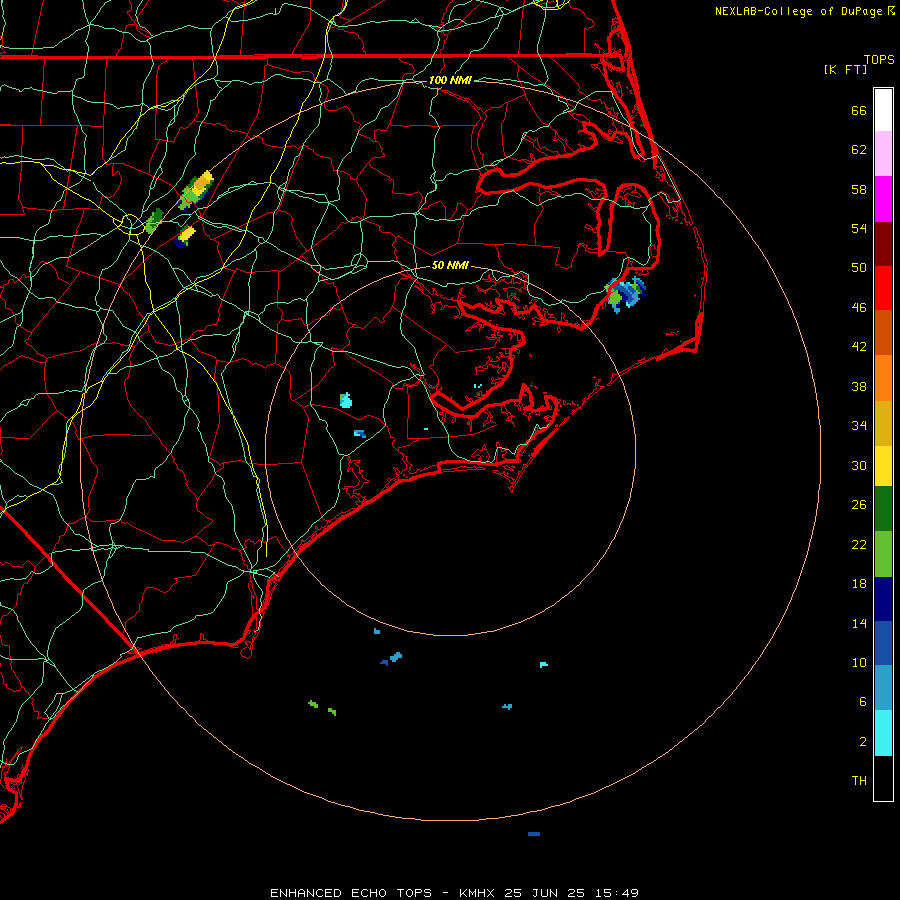
Task: Pick the navy blue legend swatch
Action: [x=883, y=599]
